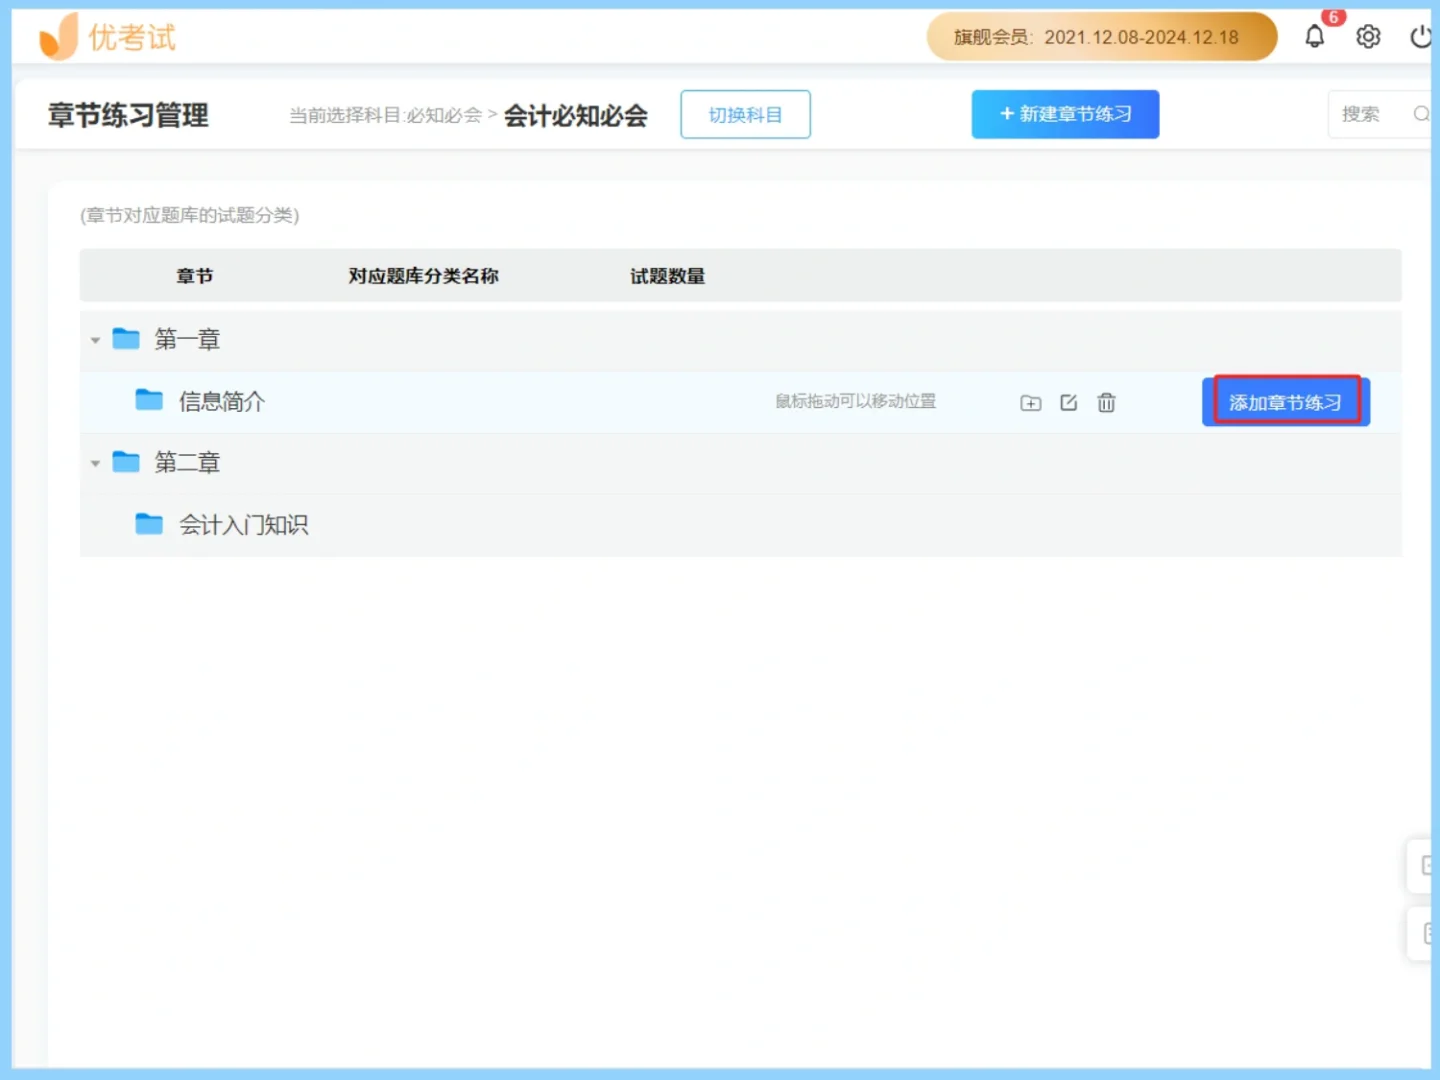Click add subfolder icon in 信息简介 row

pyautogui.click(x=1030, y=403)
